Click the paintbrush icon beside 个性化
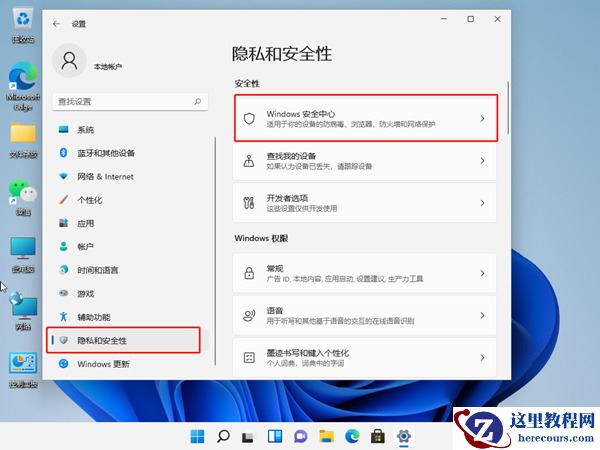The width and height of the screenshot is (600, 450). pos(64,199)
